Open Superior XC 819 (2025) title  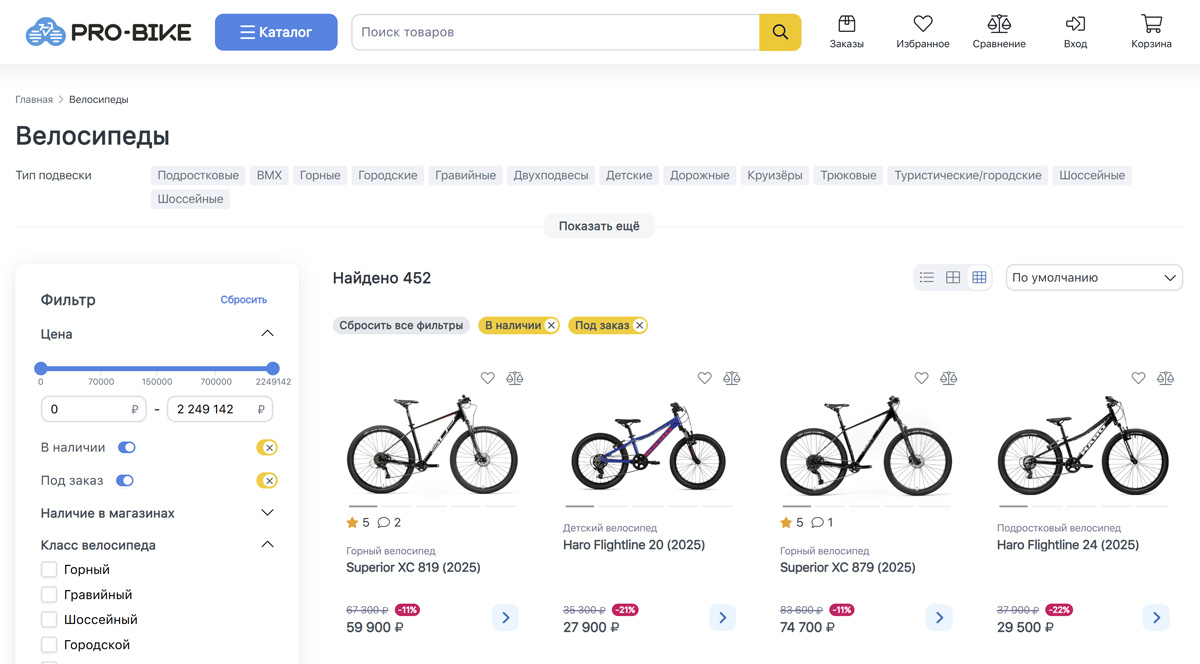[x=413, y=567]
